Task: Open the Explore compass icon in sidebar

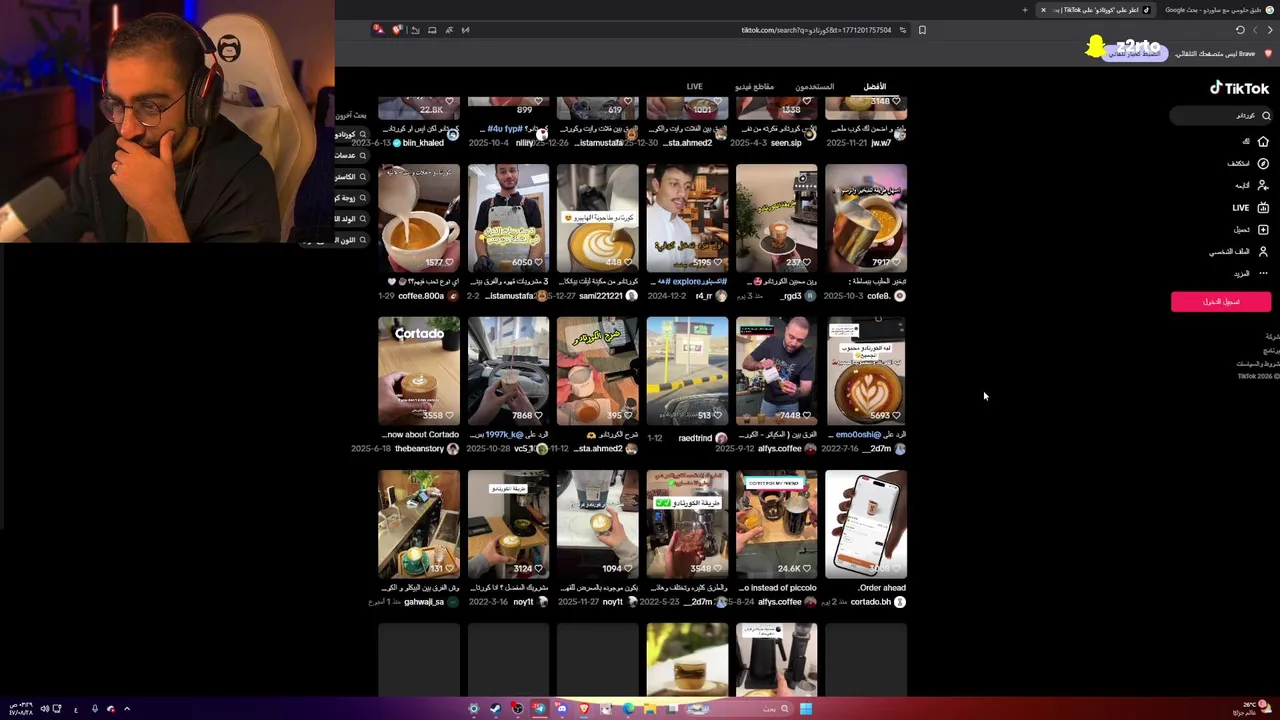Action: (1263, 163)
